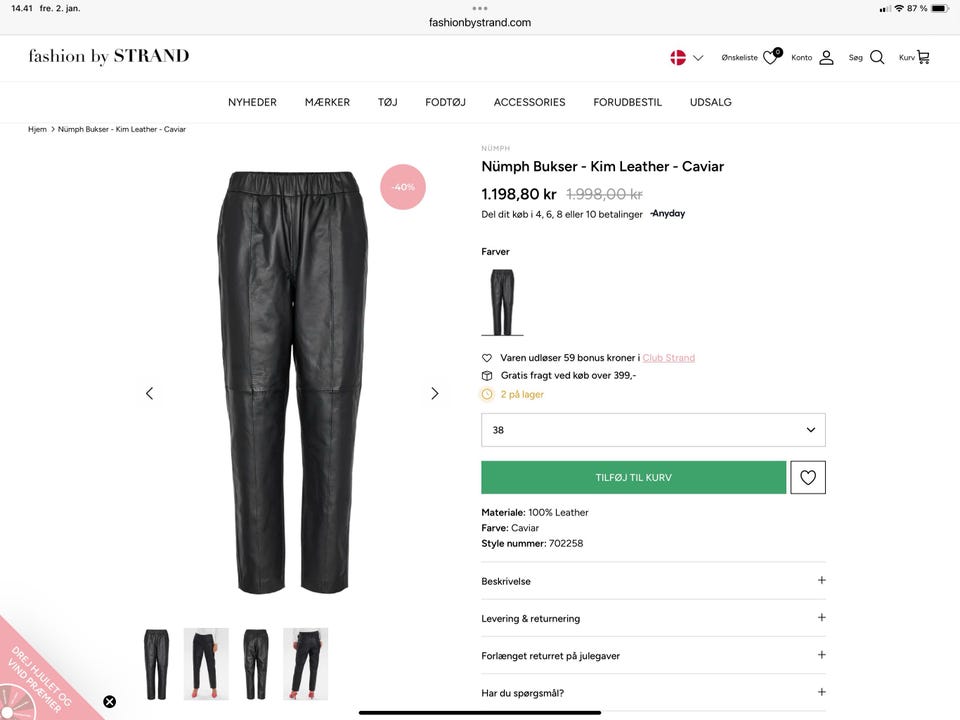Open the Danish flag language selector

(687, 57)
